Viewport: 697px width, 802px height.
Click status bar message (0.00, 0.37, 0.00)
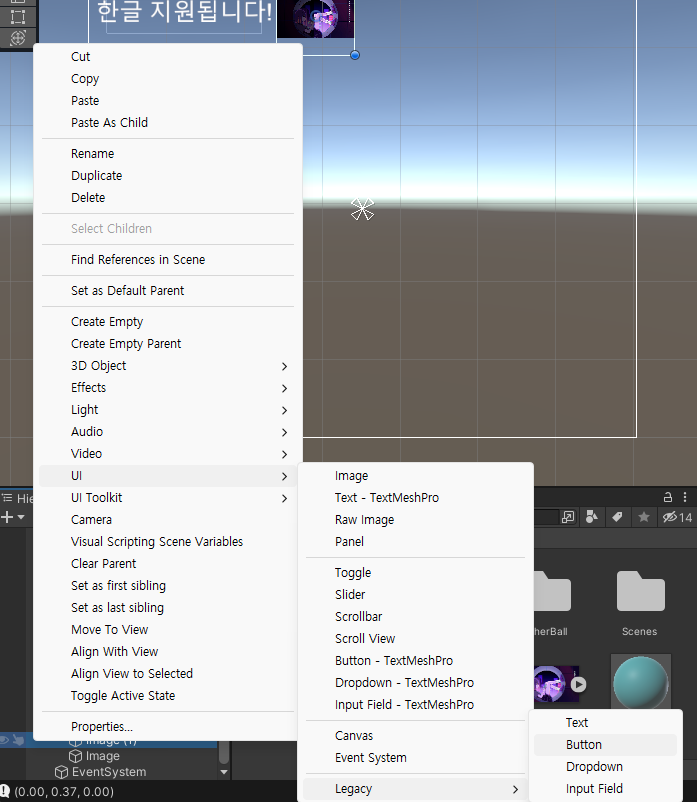click(x=64, y=792)
